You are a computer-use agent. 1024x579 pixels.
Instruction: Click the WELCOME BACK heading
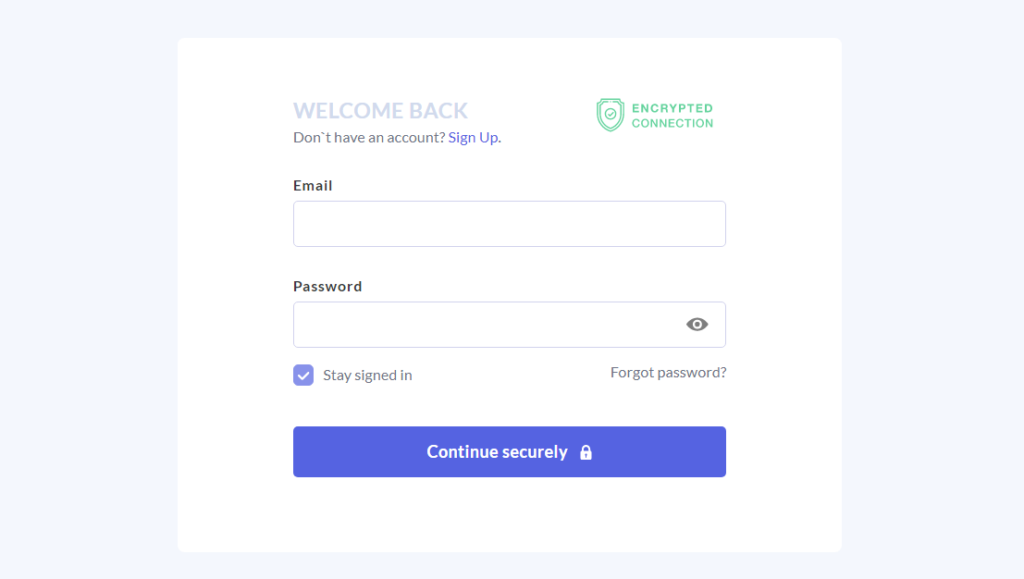click(x=380, y=110)
